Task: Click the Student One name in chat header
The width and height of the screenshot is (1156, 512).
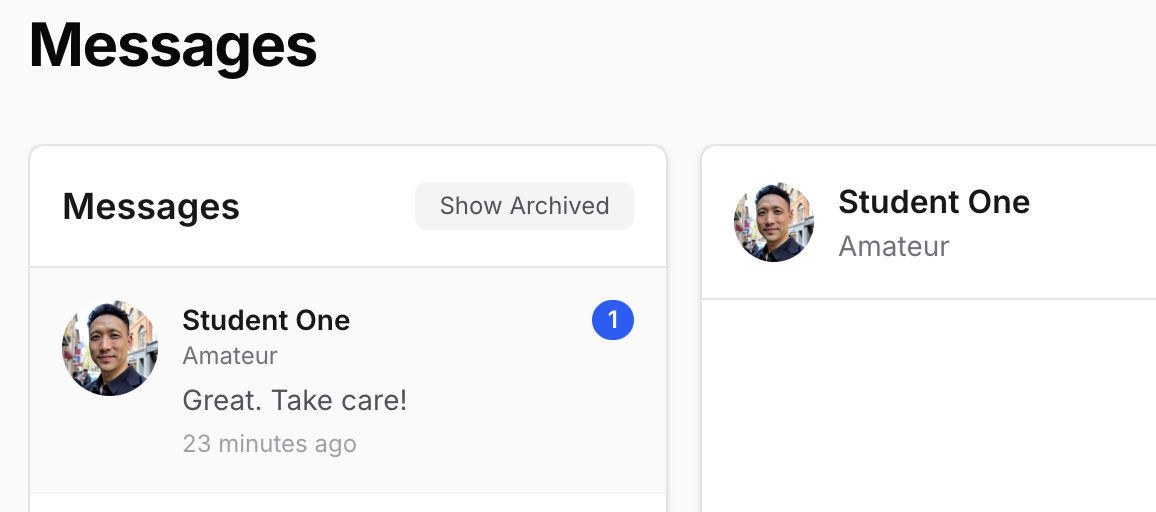Action: coord(934,202)
